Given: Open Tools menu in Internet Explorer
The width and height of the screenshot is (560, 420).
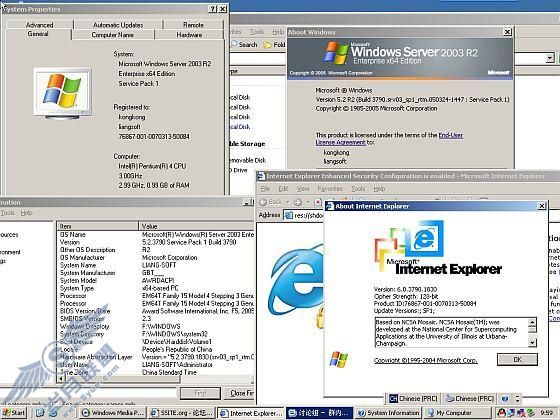Looking at the screenshot, I should point(358,189).
